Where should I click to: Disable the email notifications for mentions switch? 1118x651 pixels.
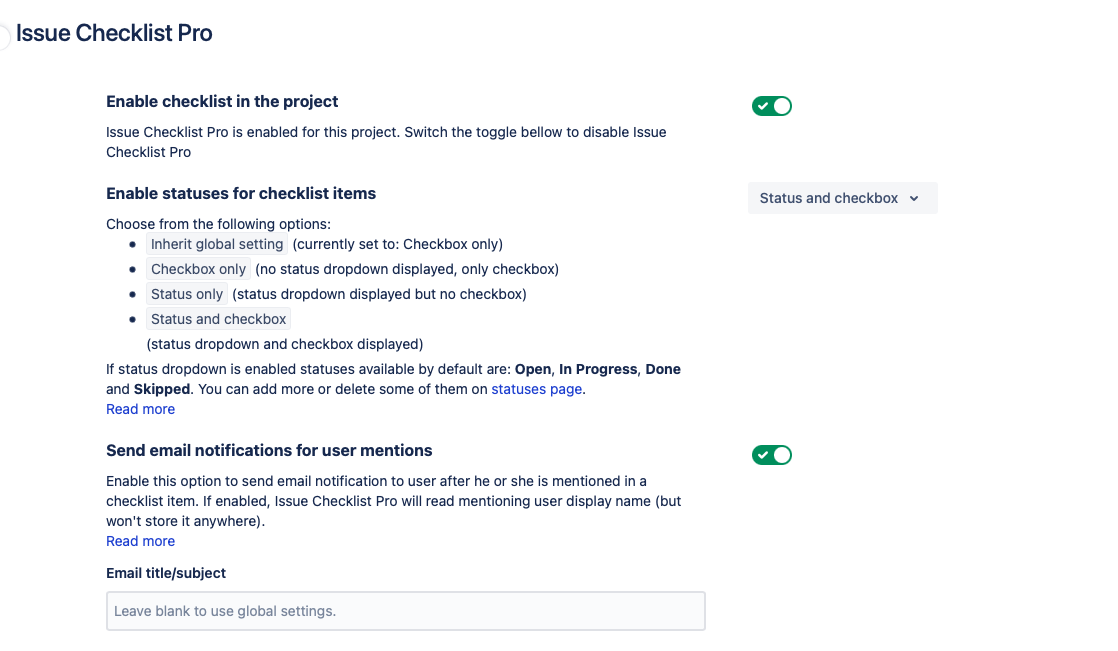[771, 455]
